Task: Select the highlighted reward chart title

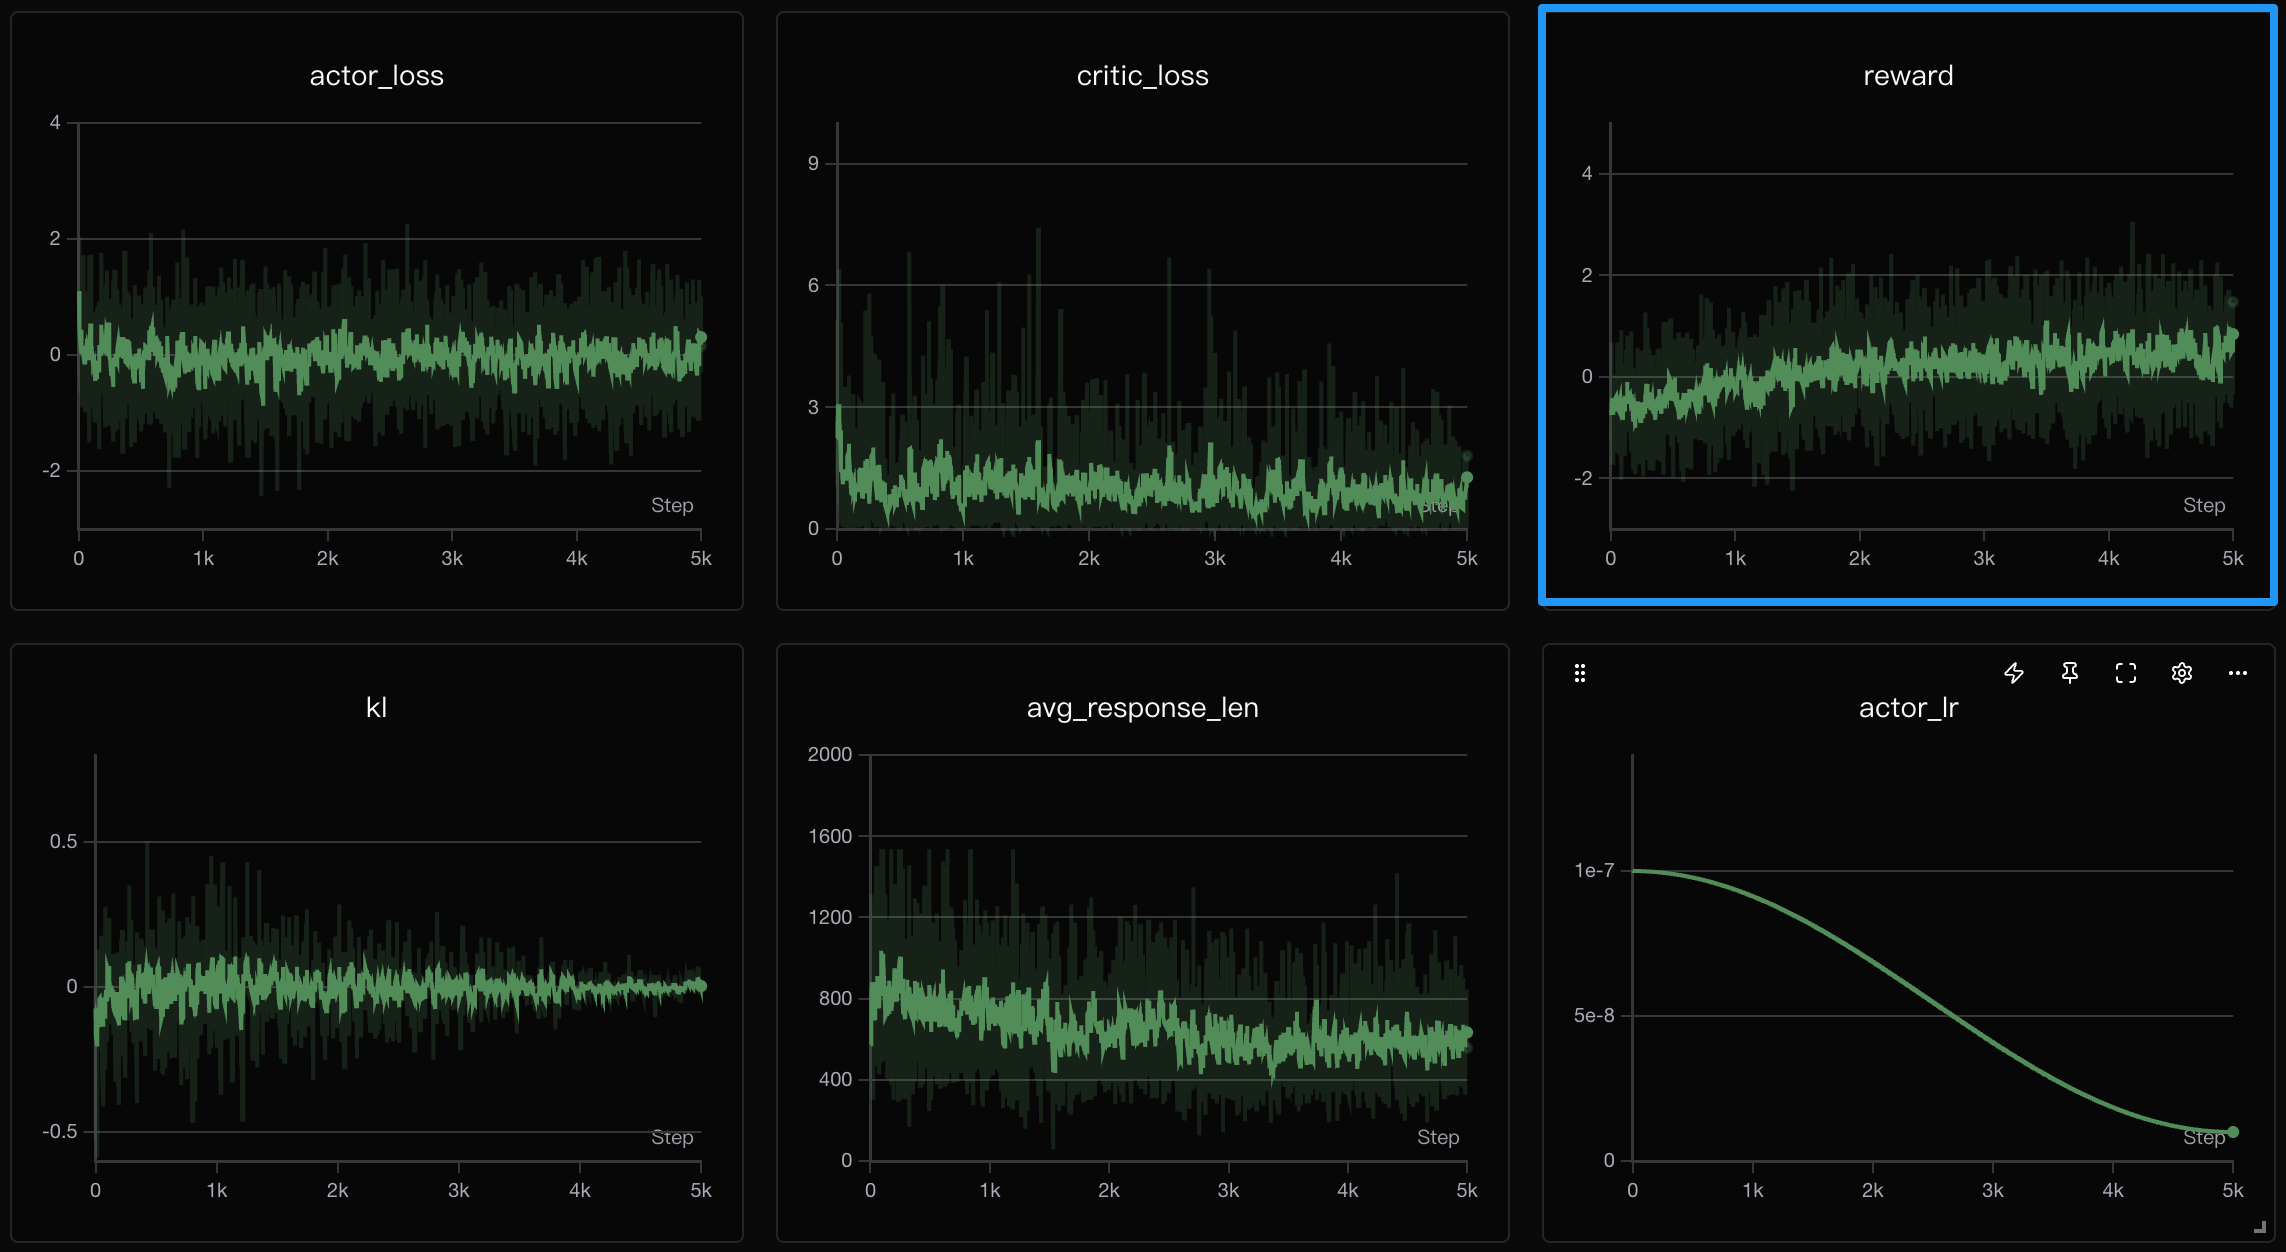Action: (x=1908, y=76)
